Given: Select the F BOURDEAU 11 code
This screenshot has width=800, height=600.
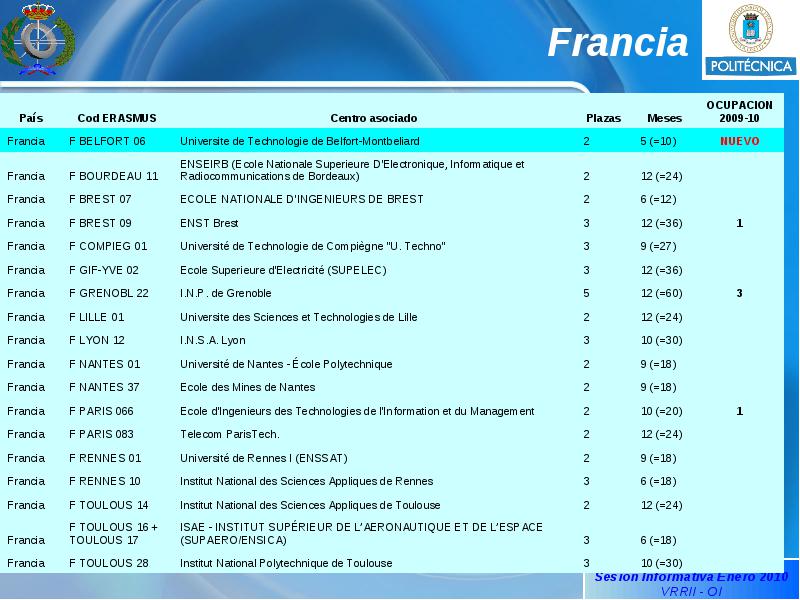Looking at the screenshot, I should (x=113, y=176).
